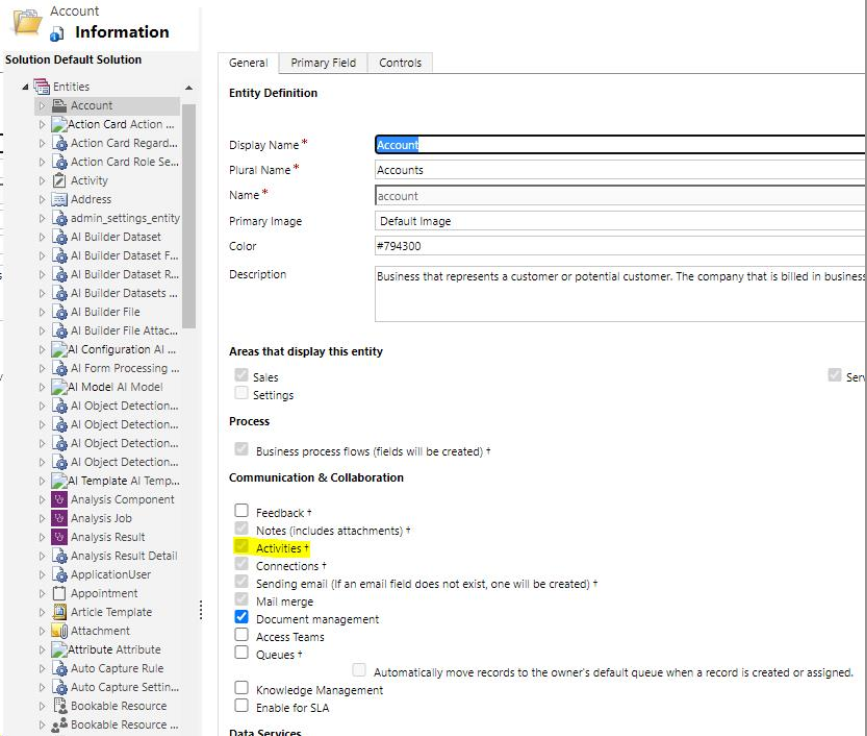Select Action Card Action entity

[x=121, y=124]
